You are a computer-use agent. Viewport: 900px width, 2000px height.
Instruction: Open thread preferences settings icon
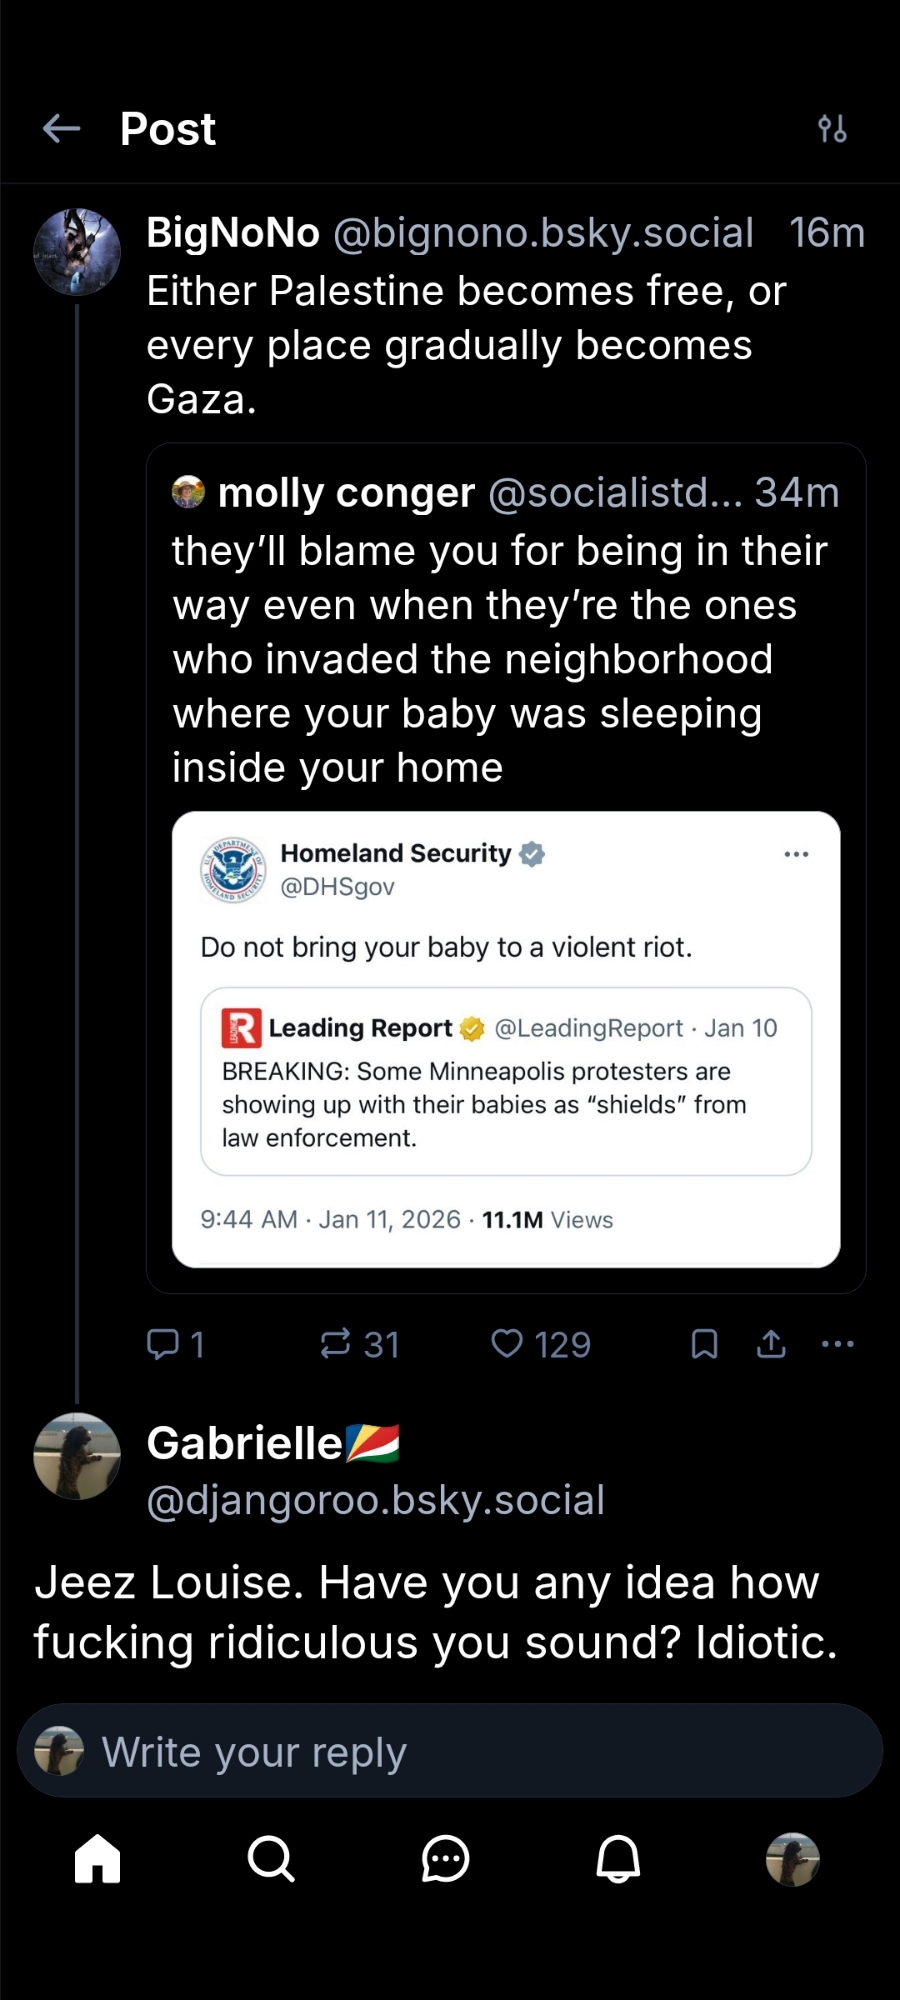832,129
